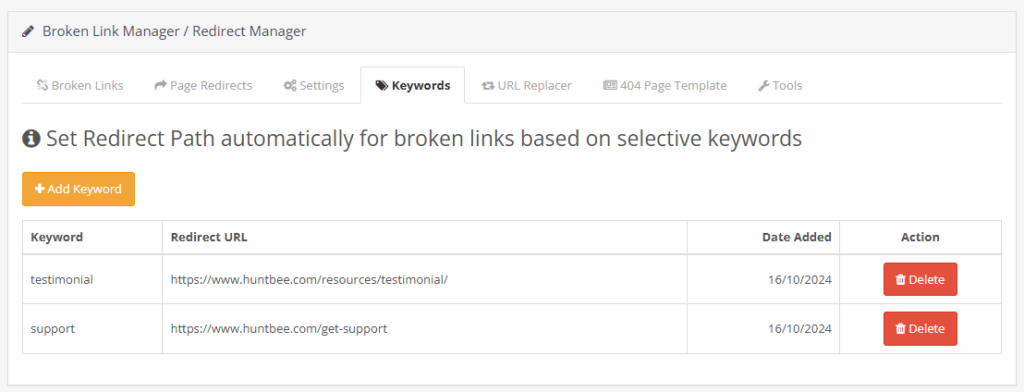Click the Keyword column header

(57, 237)
